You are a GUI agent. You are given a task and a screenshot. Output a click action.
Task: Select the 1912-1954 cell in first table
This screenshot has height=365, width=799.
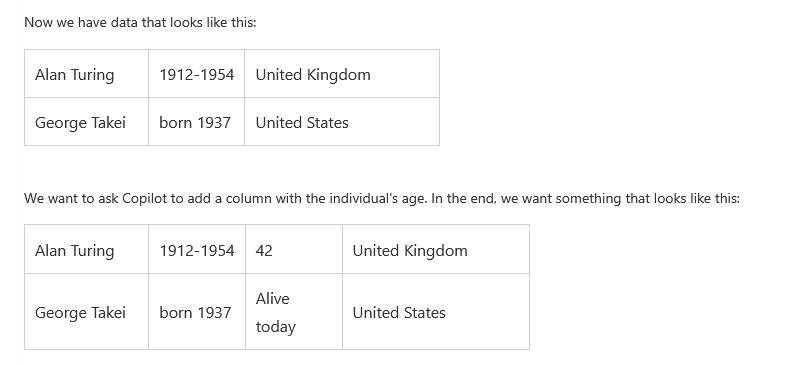point(196,74)
